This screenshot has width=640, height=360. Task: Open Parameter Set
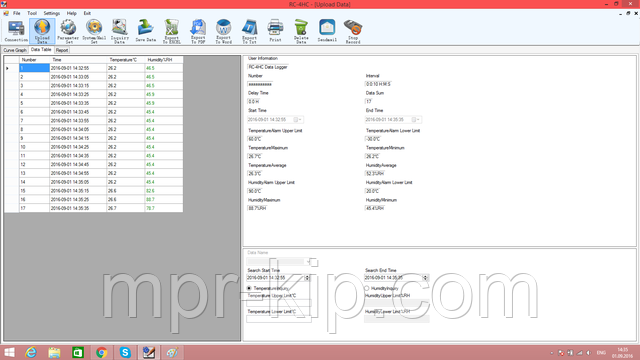tap(68, 31)
